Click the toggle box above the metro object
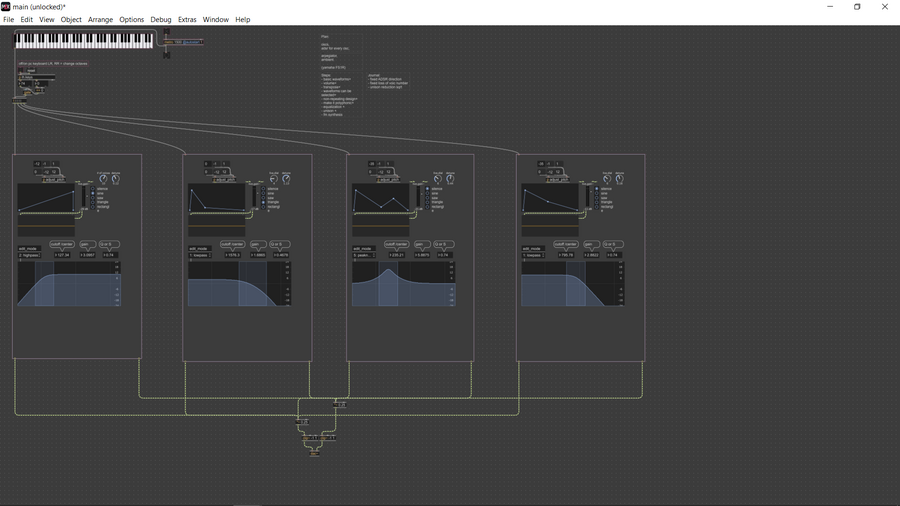The width and height of the screenshot is (900, 506). [x=166, y=31]
